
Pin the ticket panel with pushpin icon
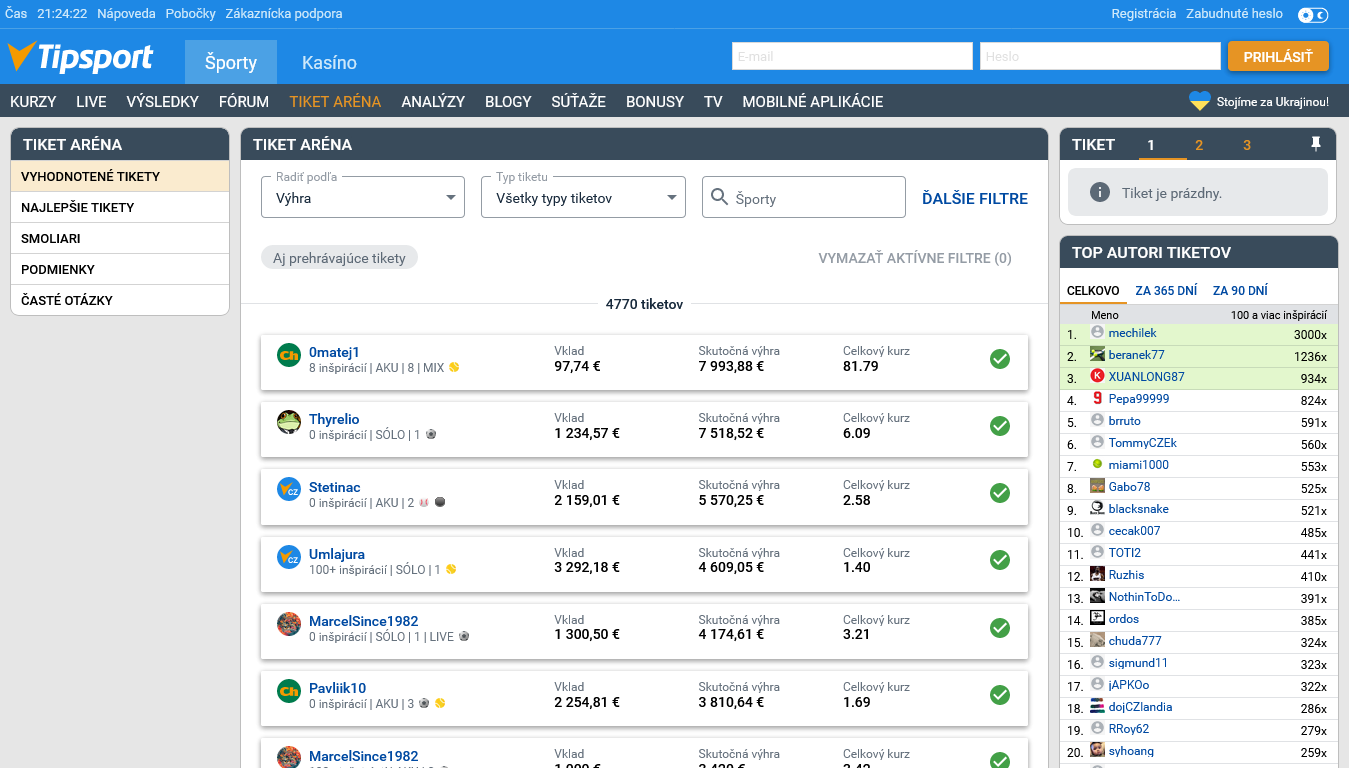[x=1316, y=144]
